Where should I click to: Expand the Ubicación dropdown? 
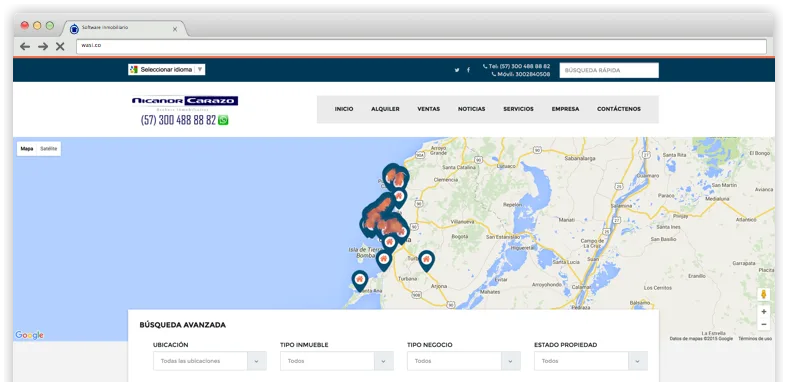coord(210,361)
